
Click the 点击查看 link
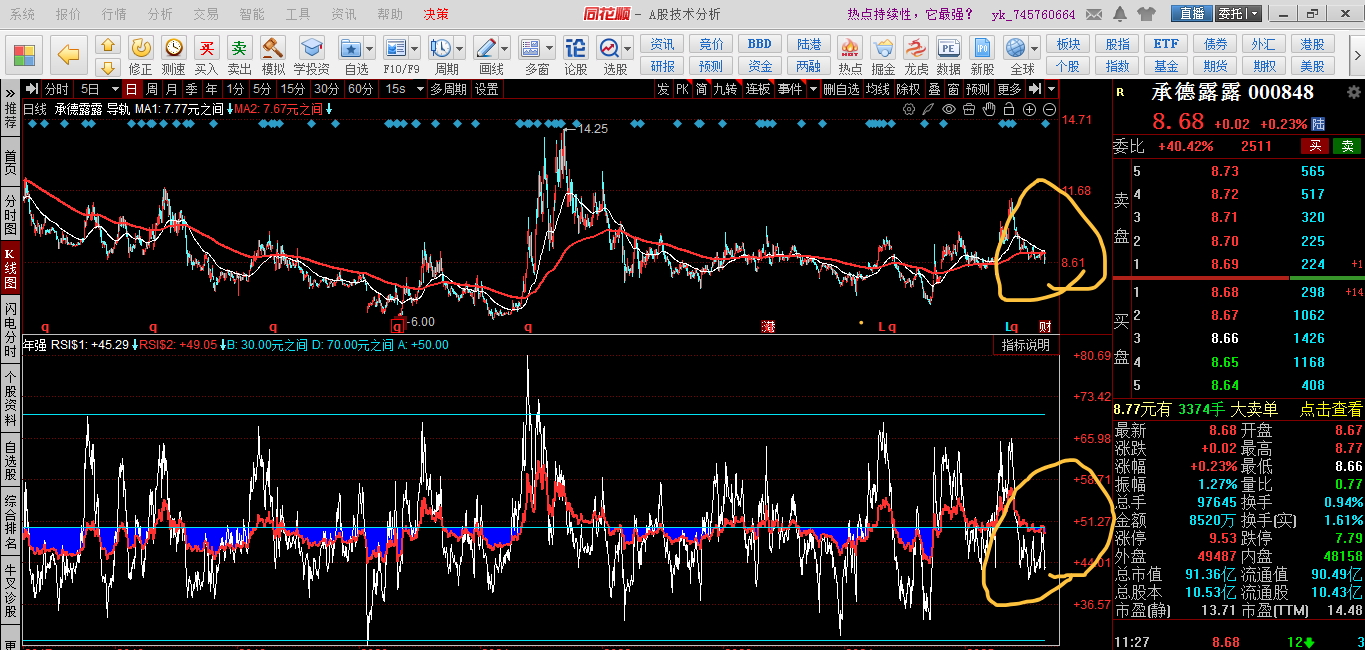point(1330,409)
